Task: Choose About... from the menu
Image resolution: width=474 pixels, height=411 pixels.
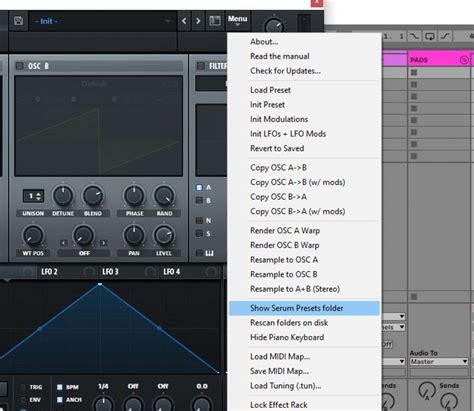Action: click(304, 42)
